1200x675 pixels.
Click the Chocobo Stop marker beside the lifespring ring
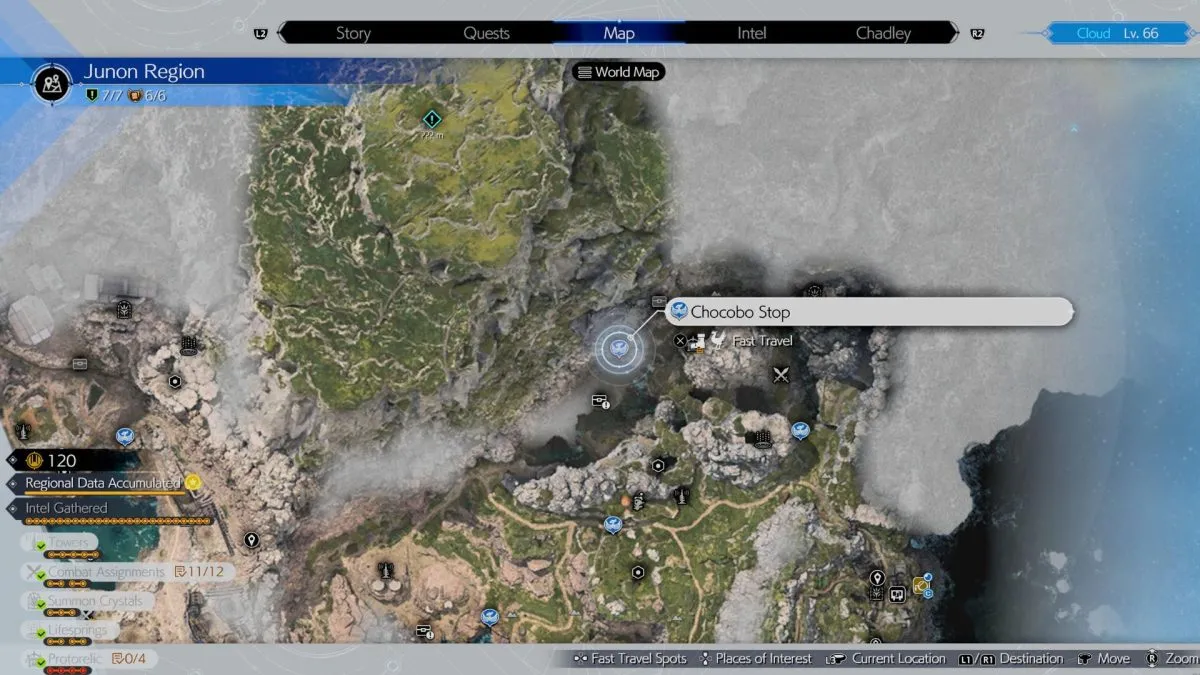799,430
